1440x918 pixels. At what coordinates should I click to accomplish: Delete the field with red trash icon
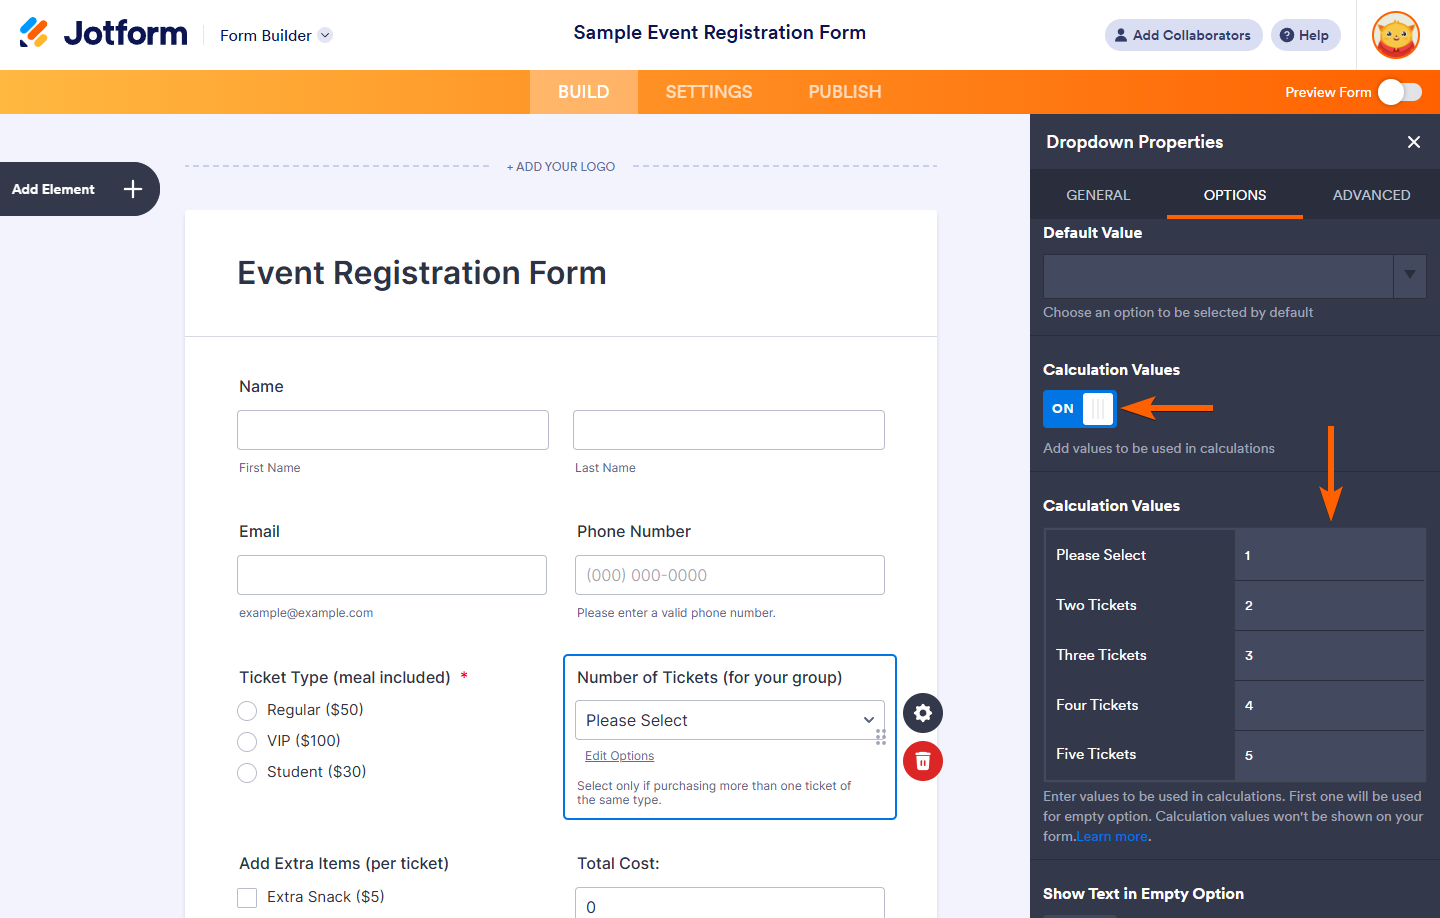(923, 761)
